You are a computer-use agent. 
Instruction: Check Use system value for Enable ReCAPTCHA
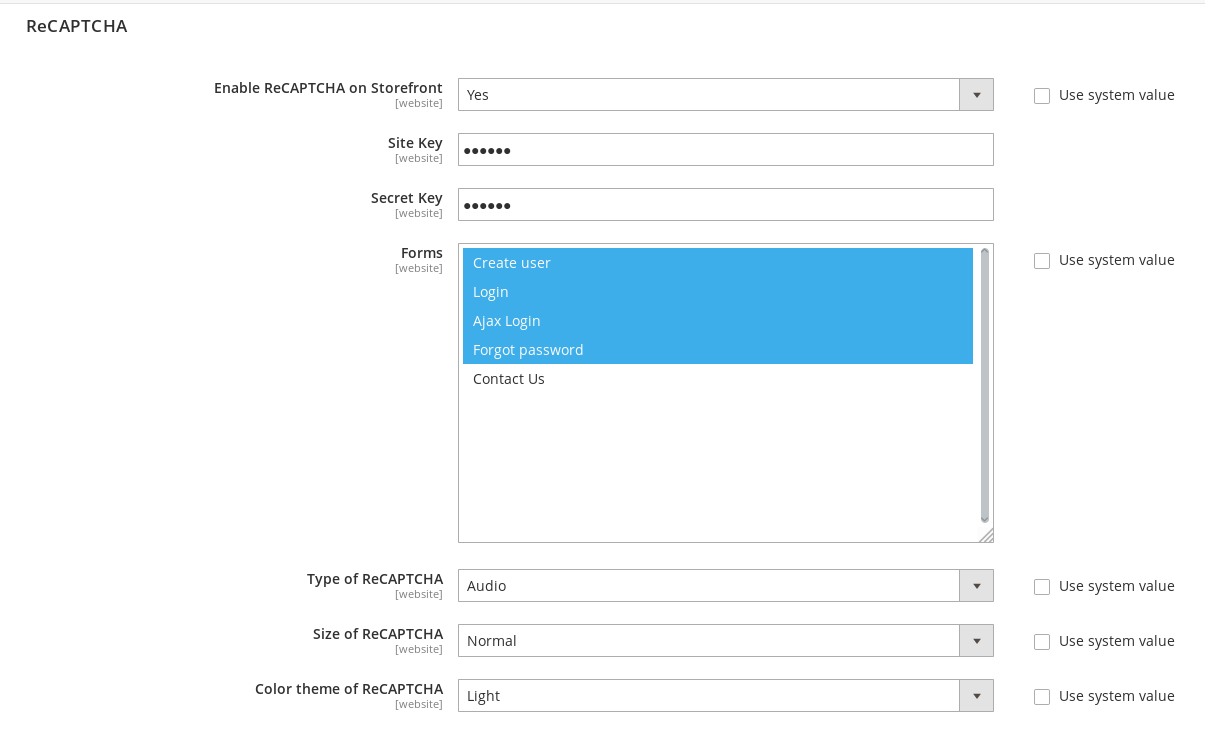coord(1042,96)
